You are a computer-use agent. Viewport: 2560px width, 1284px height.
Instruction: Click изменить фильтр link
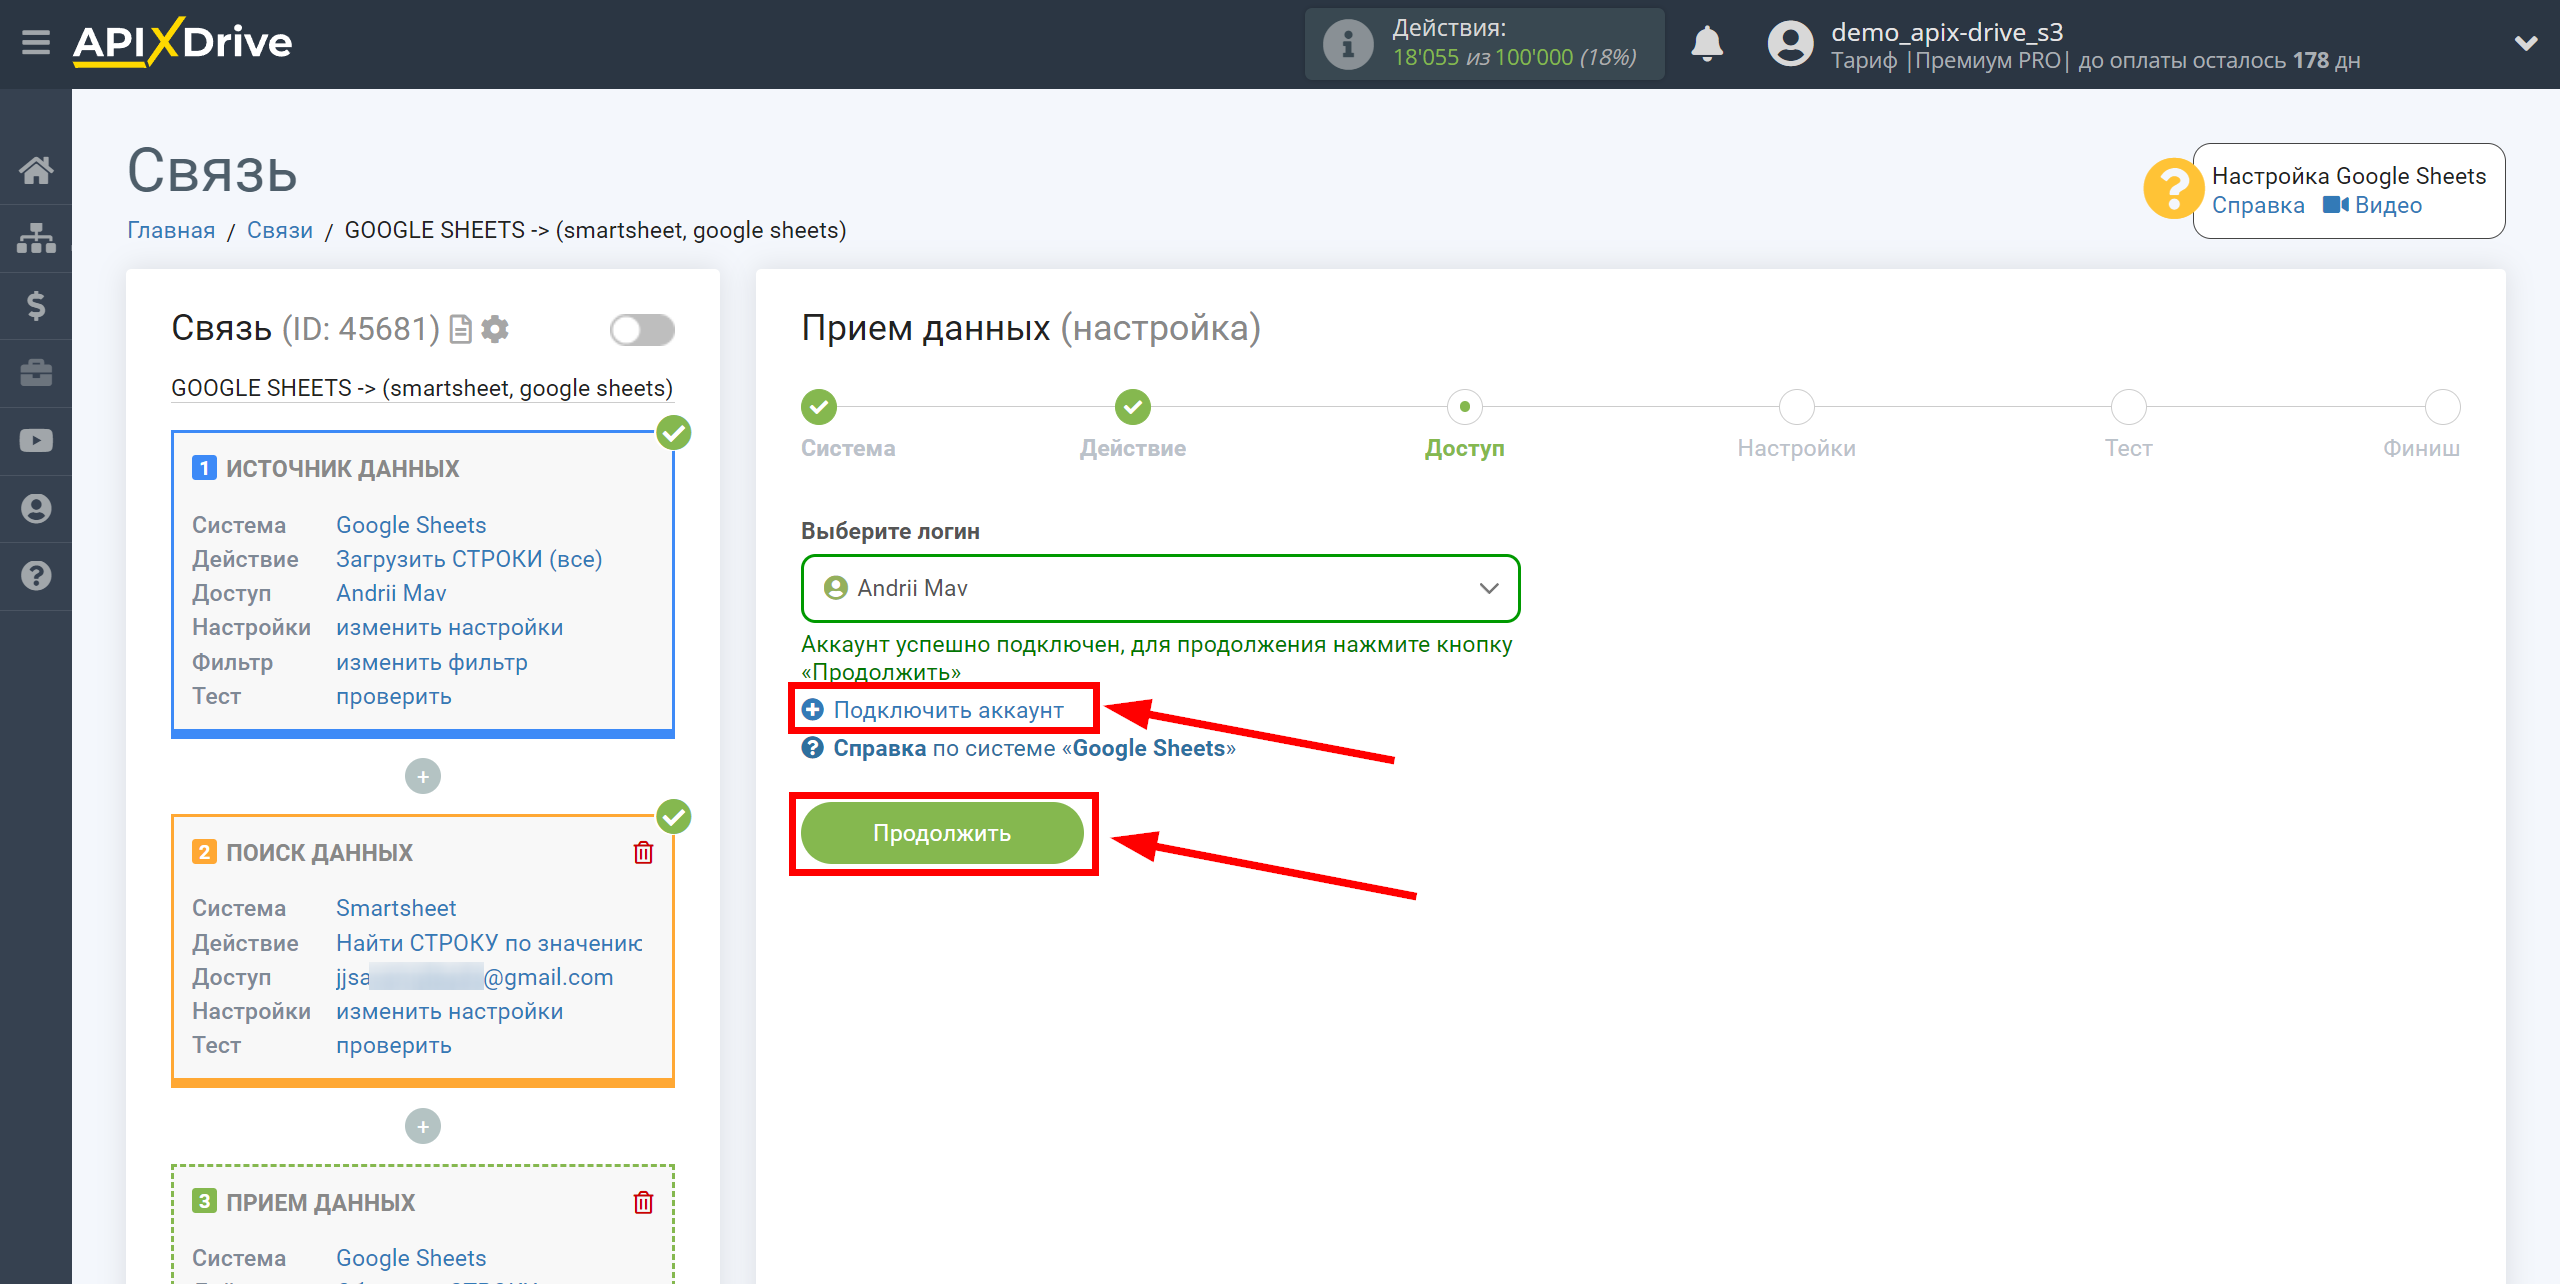[431, 662]
